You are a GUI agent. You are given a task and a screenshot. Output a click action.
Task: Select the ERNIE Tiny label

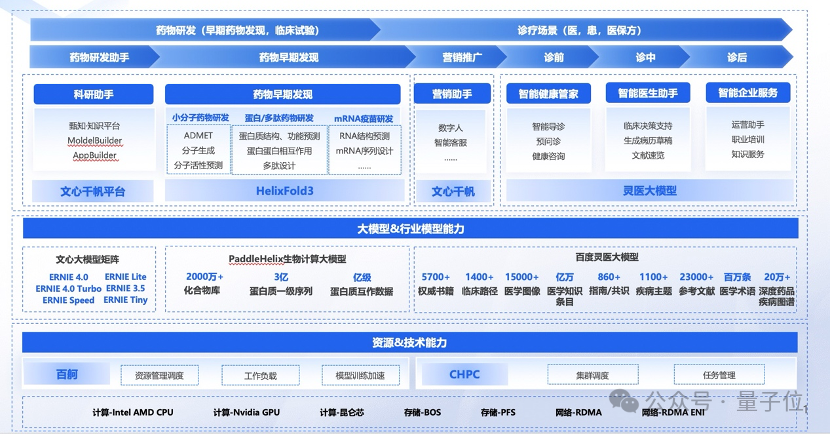(125, 300)
